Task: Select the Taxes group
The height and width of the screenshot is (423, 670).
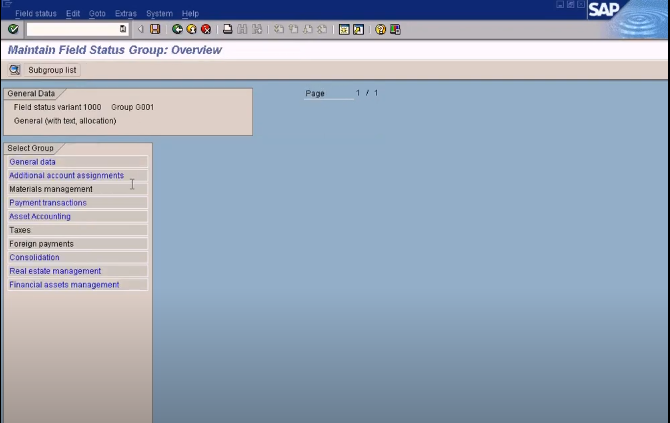Action: pyautogui.click(x=77, y=230)
